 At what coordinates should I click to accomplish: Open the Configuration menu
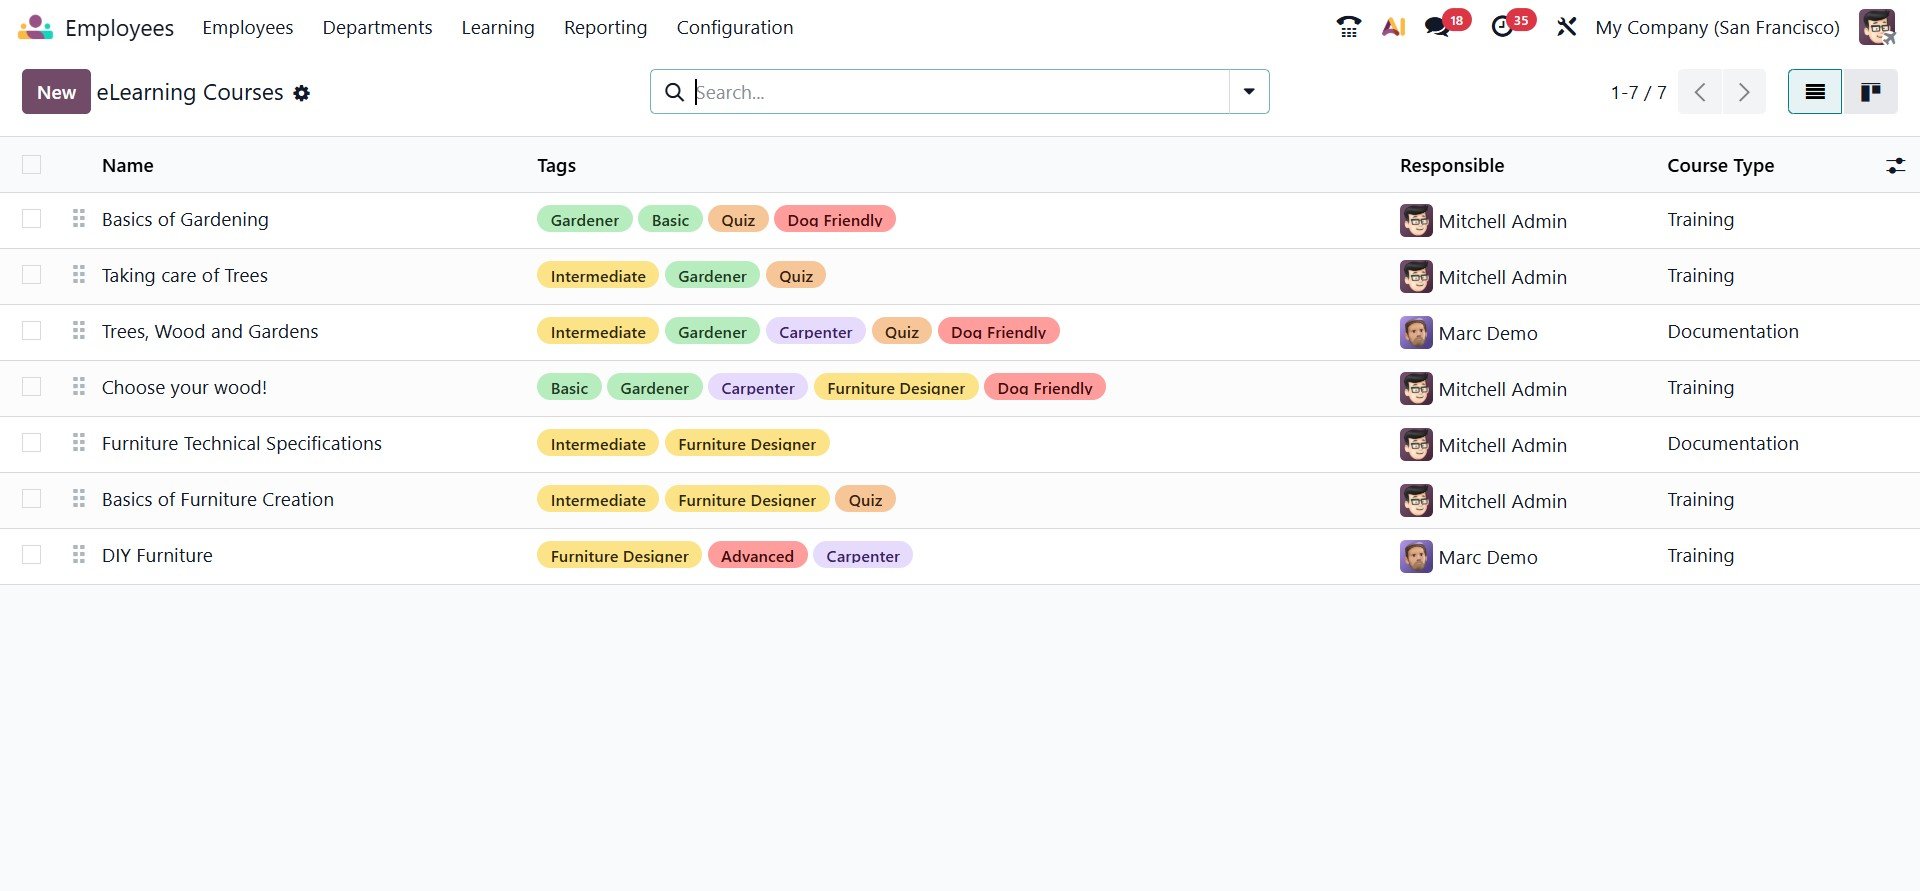point(734,27)
